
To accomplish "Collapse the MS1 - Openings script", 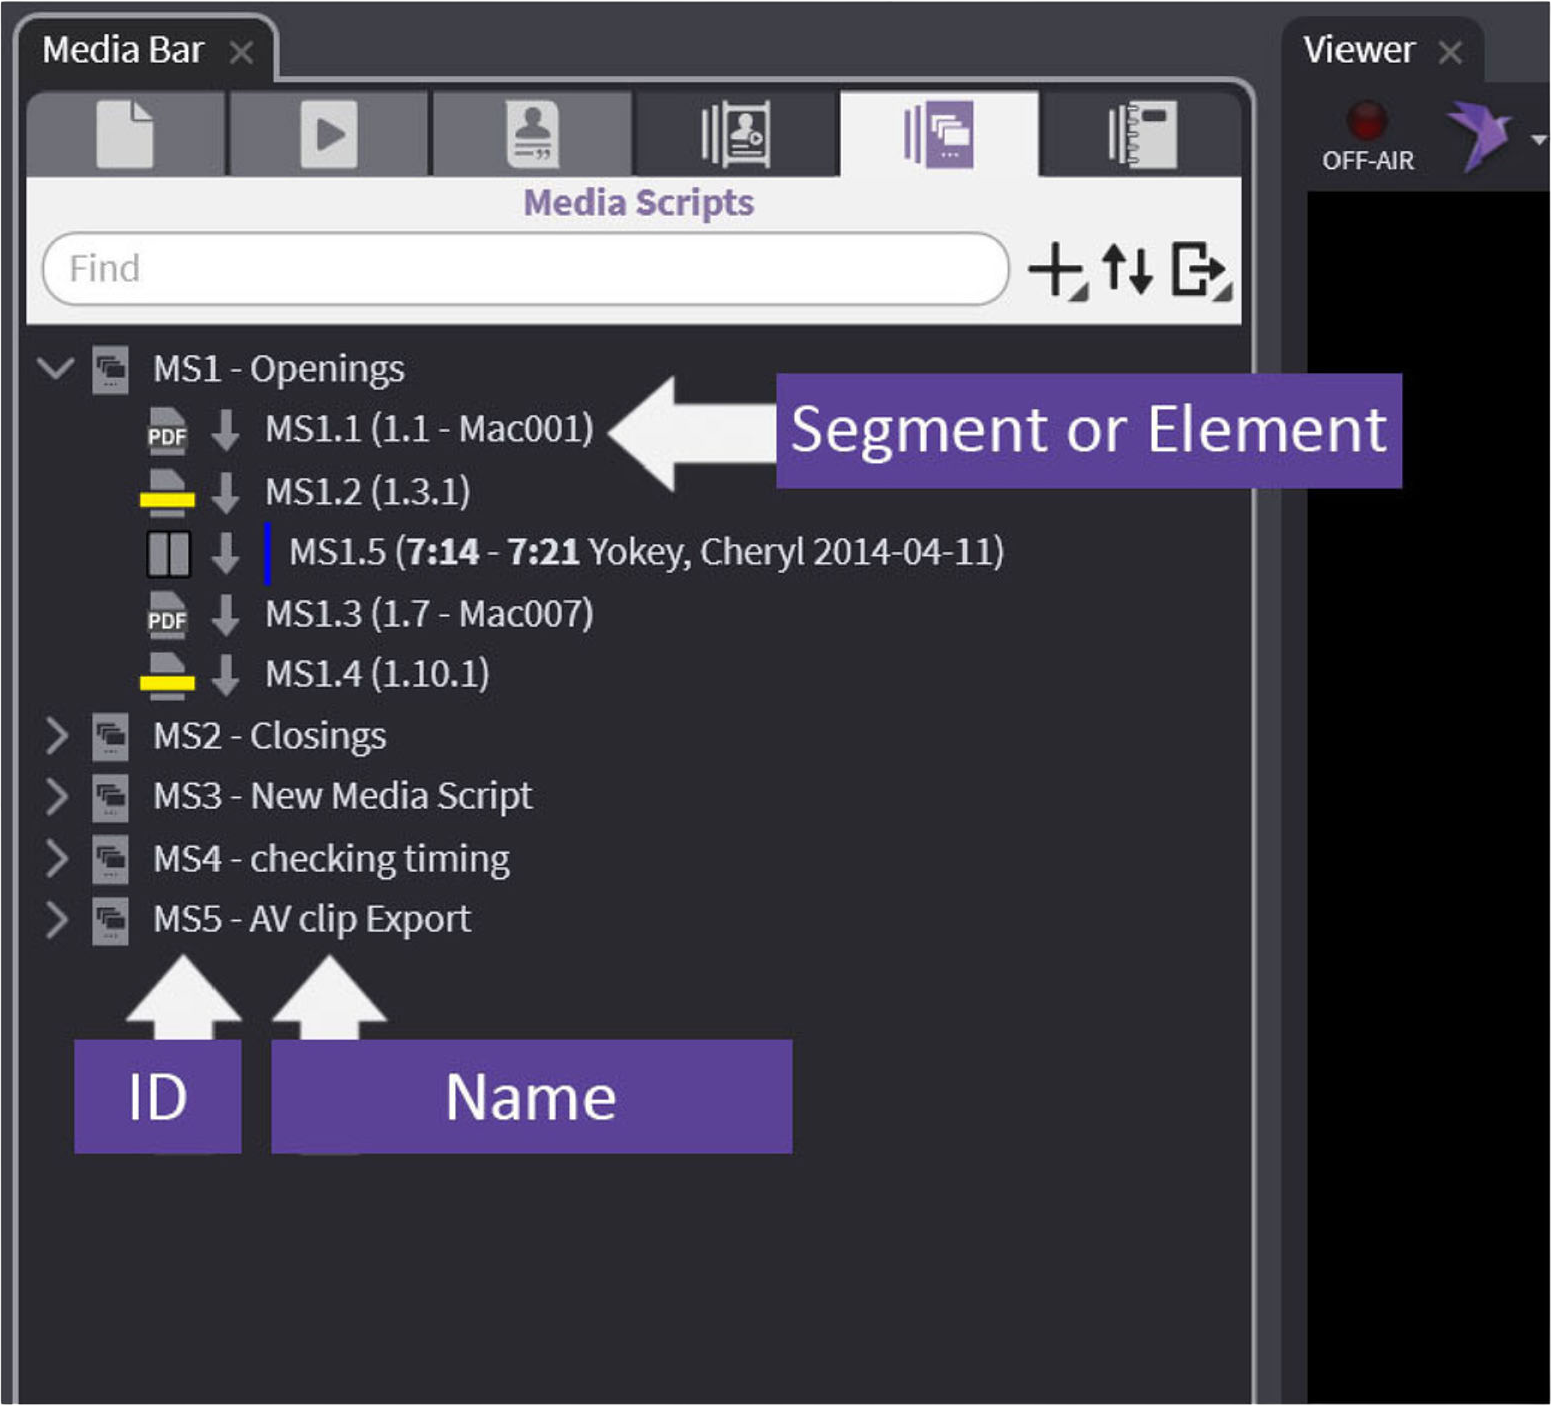I will (55, 369).
